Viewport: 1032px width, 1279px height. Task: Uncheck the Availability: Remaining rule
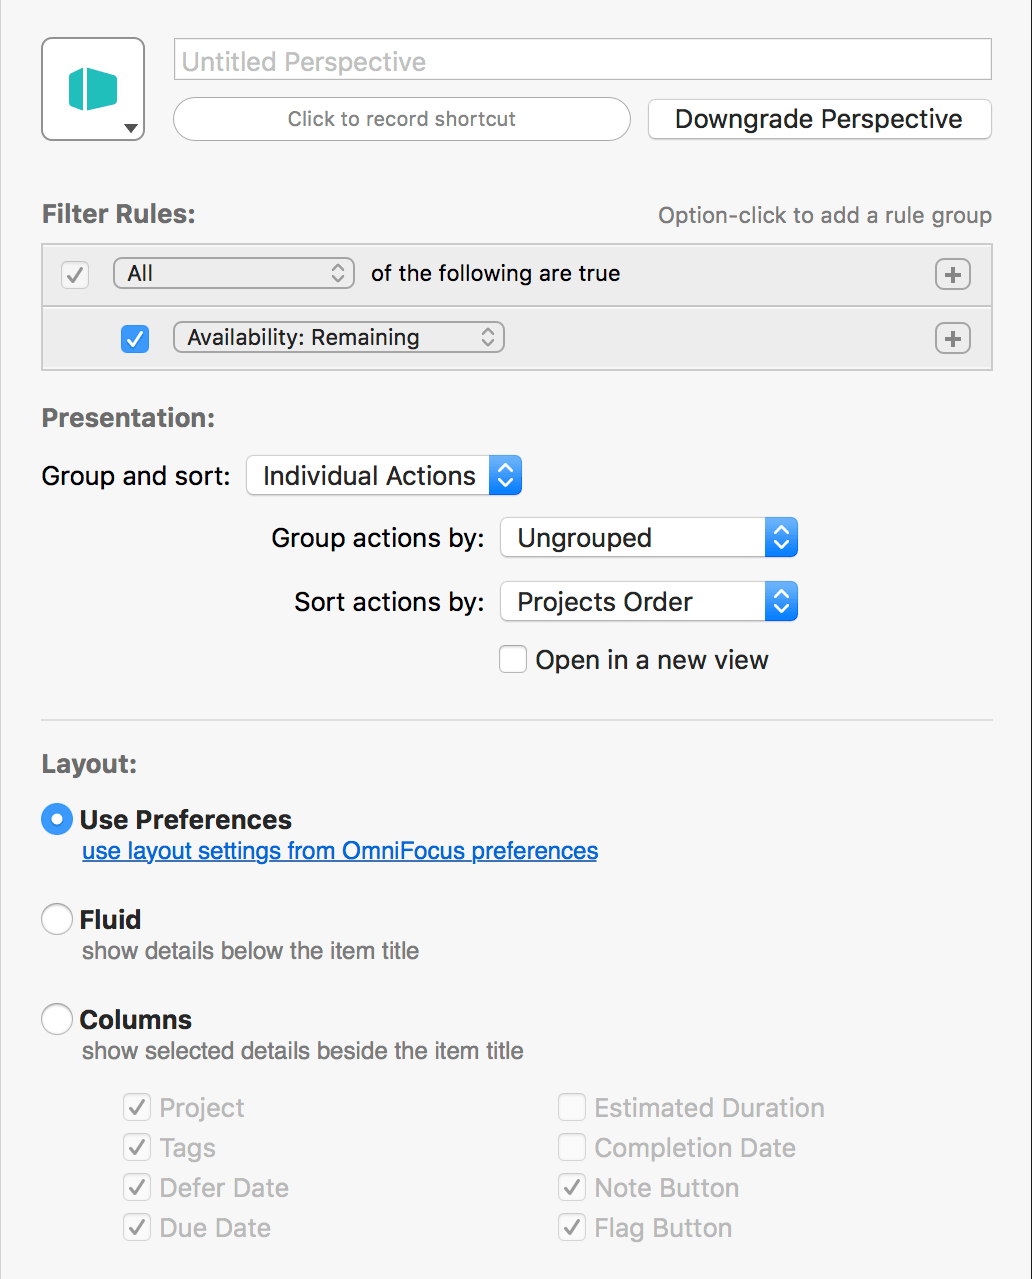tap(135, 338)
